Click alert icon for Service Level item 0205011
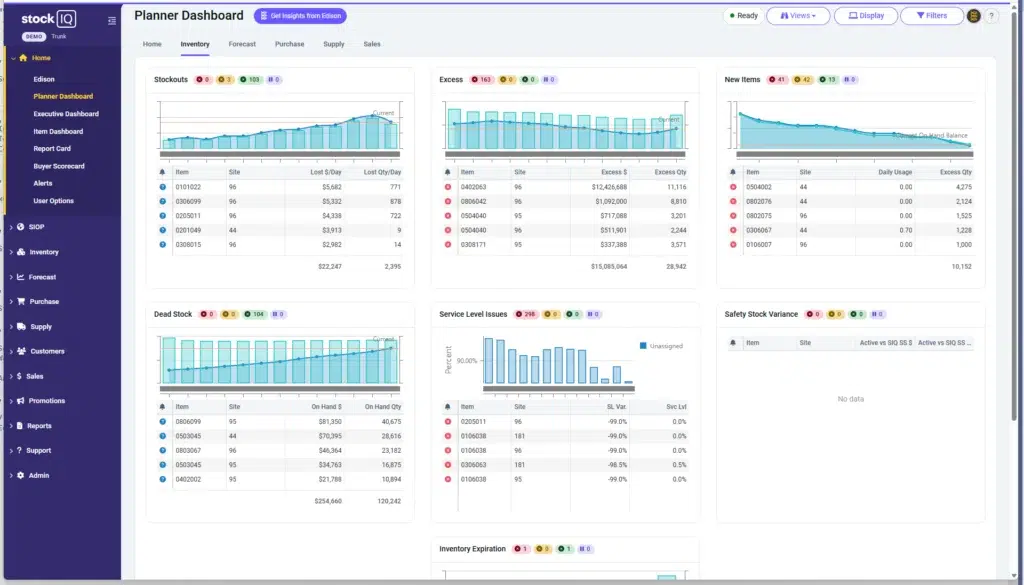This screenshot has height=585, width=1024. tap(447, 422)
